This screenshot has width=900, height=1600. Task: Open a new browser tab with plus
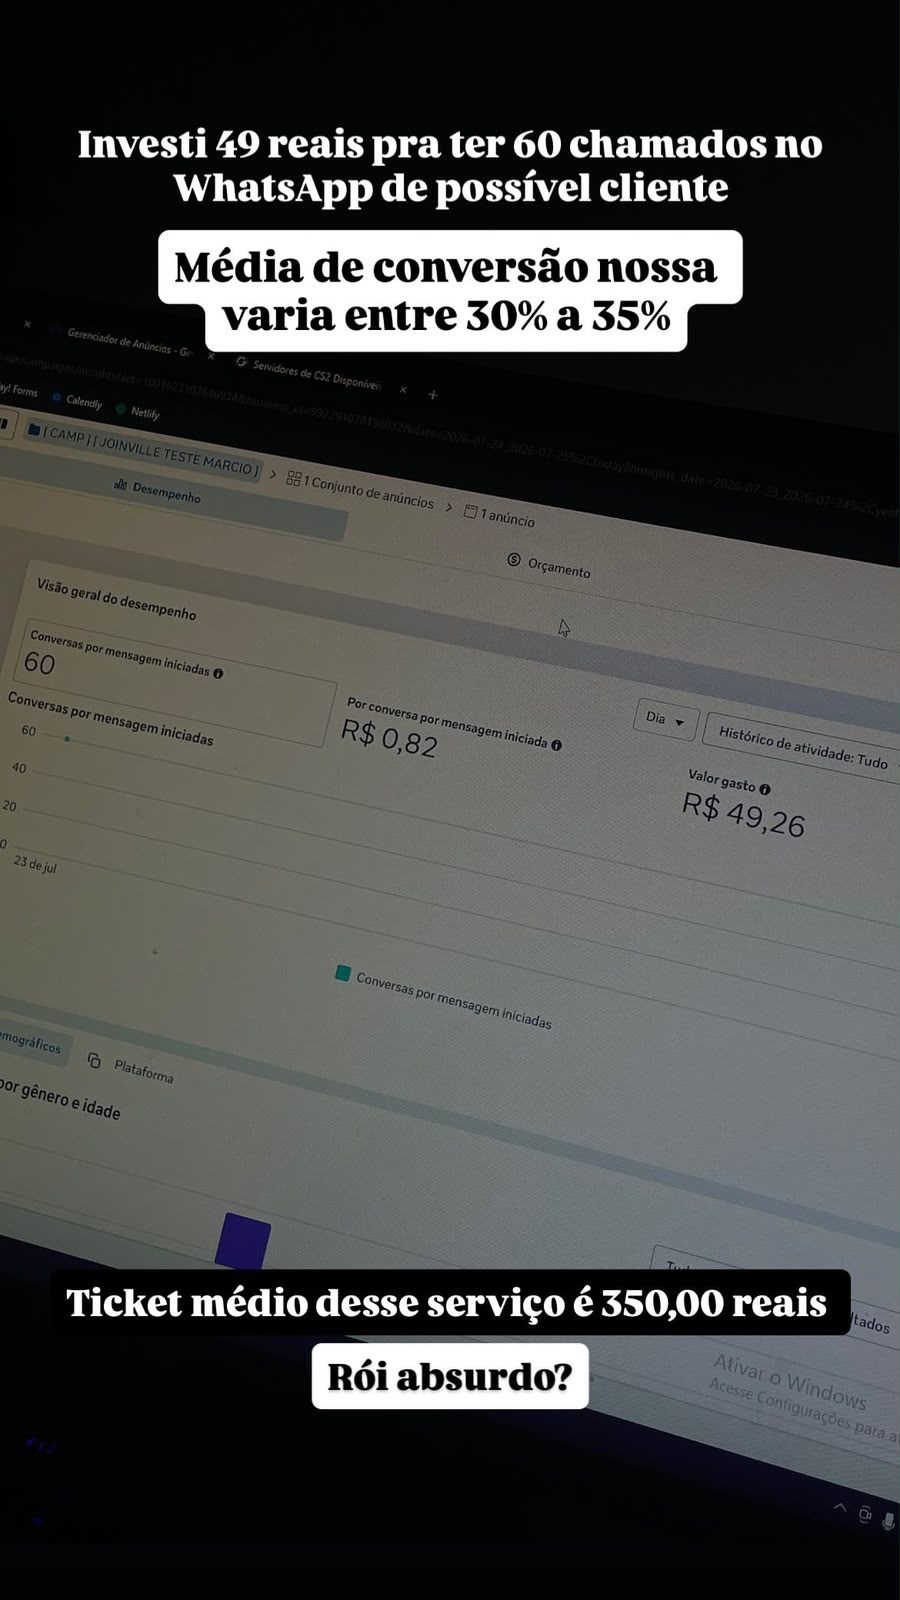(x=433, y=395)
